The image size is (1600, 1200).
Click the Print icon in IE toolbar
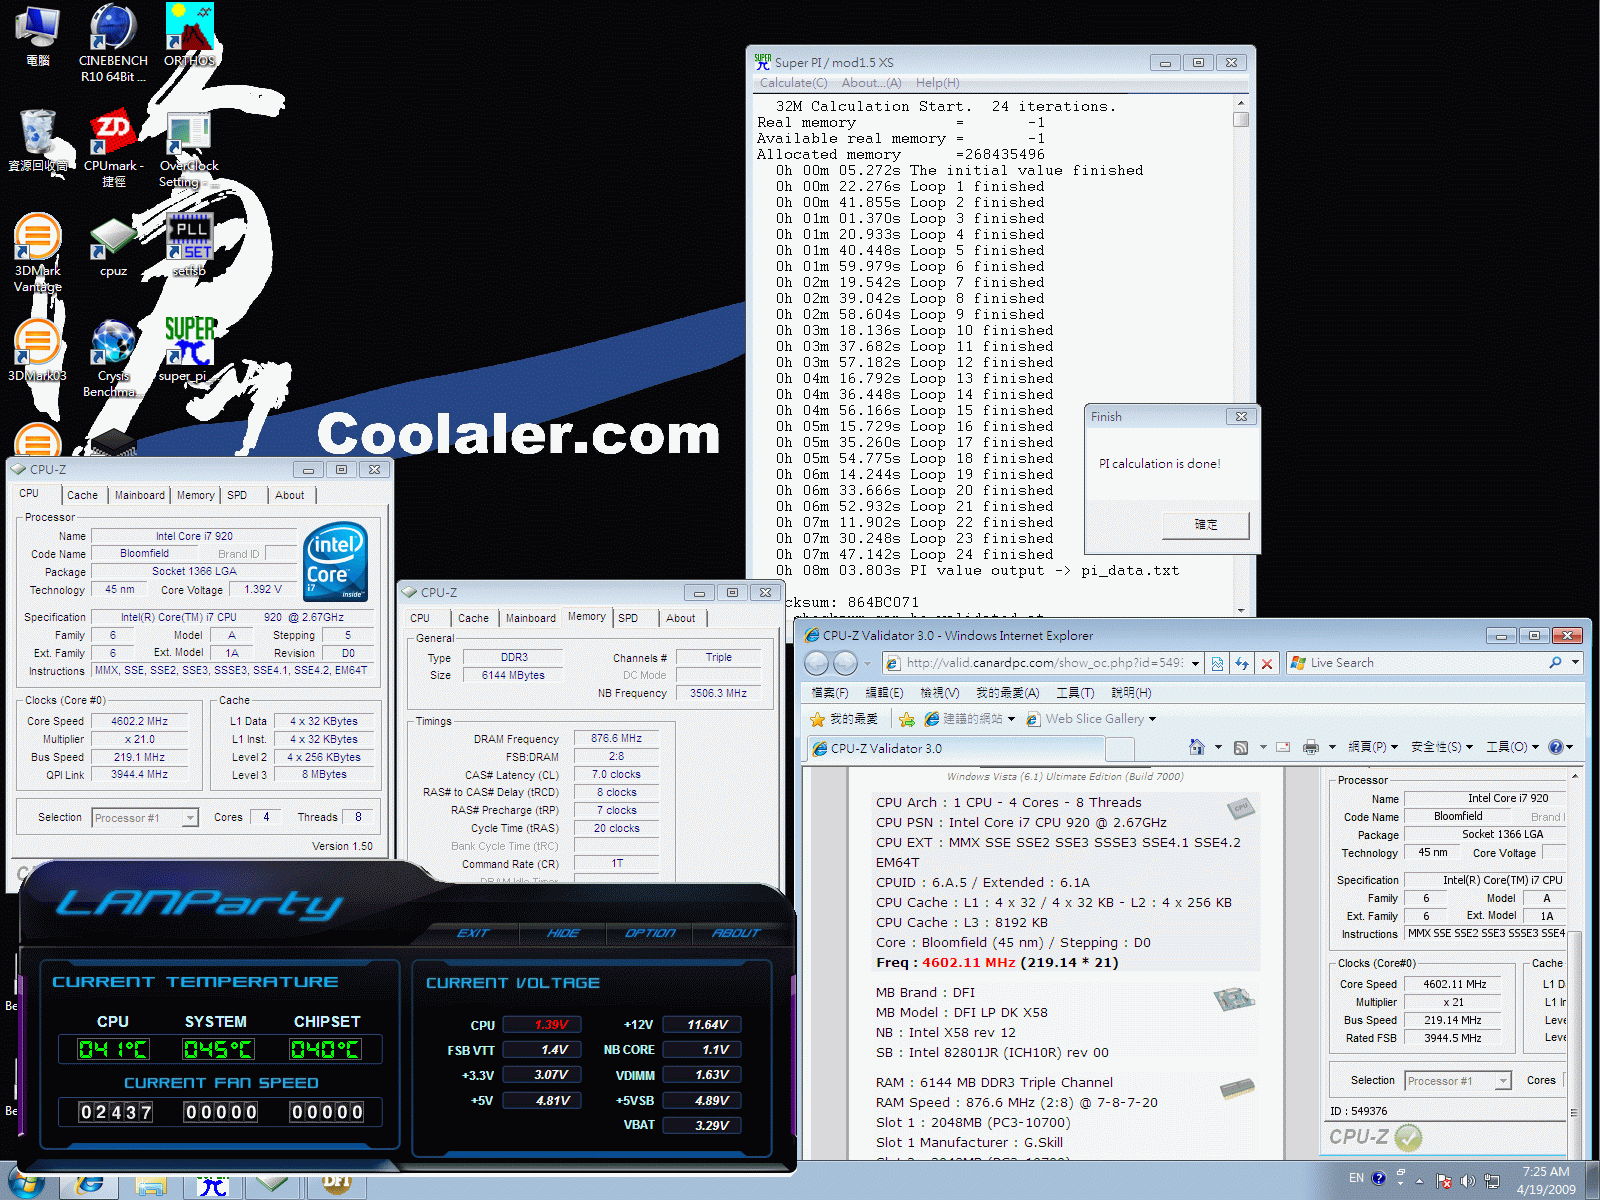(x=1311, y=747)
